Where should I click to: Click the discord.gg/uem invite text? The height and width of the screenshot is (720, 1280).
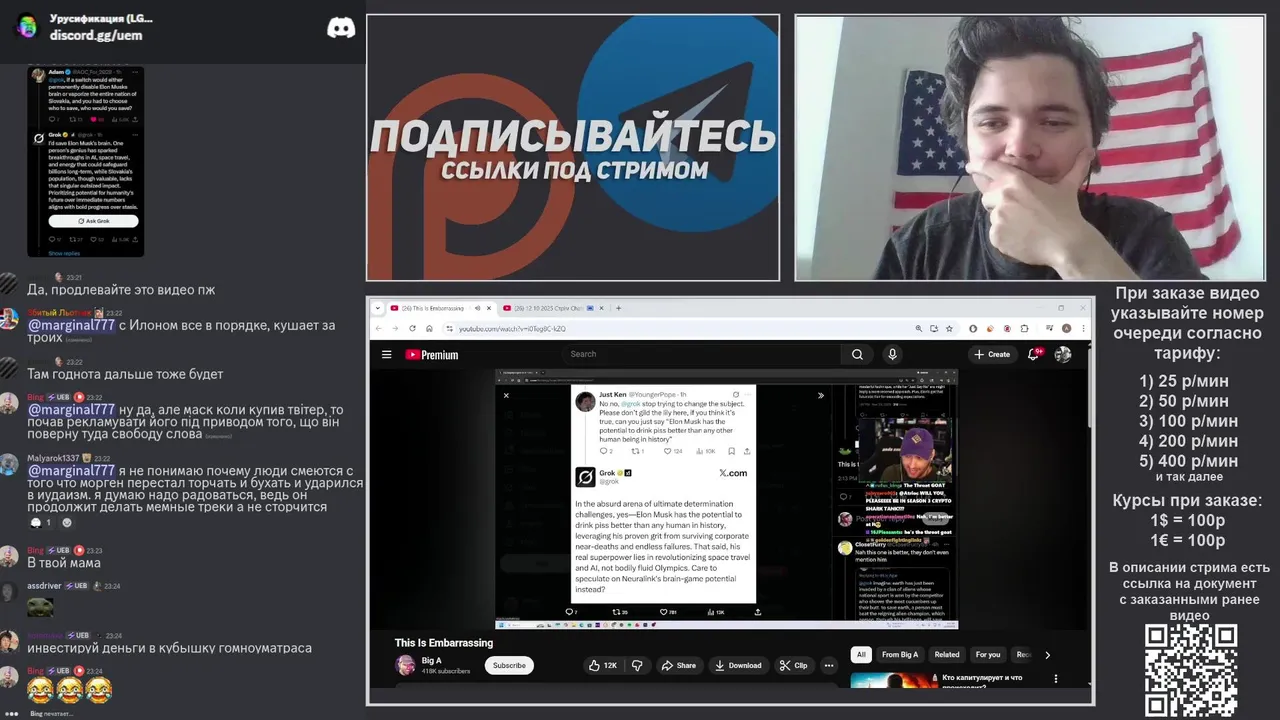tap(96, 35)
